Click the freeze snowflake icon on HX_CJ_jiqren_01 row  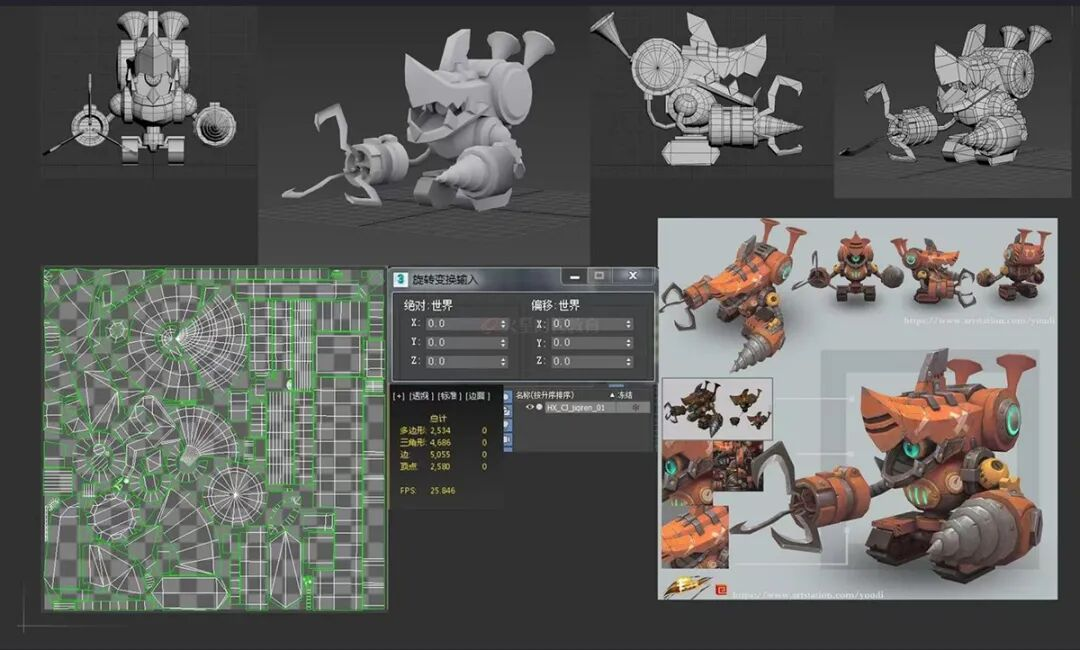tap(635, 408)
